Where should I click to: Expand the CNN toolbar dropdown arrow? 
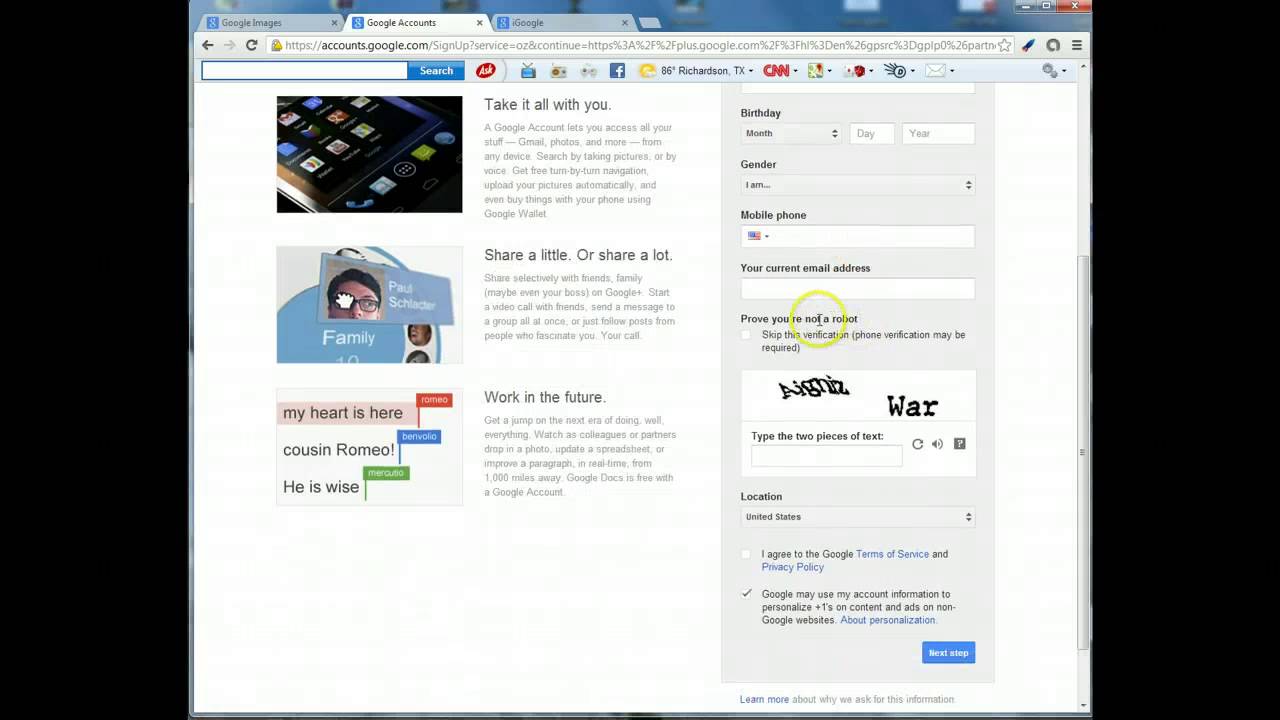tap(796, 71)
